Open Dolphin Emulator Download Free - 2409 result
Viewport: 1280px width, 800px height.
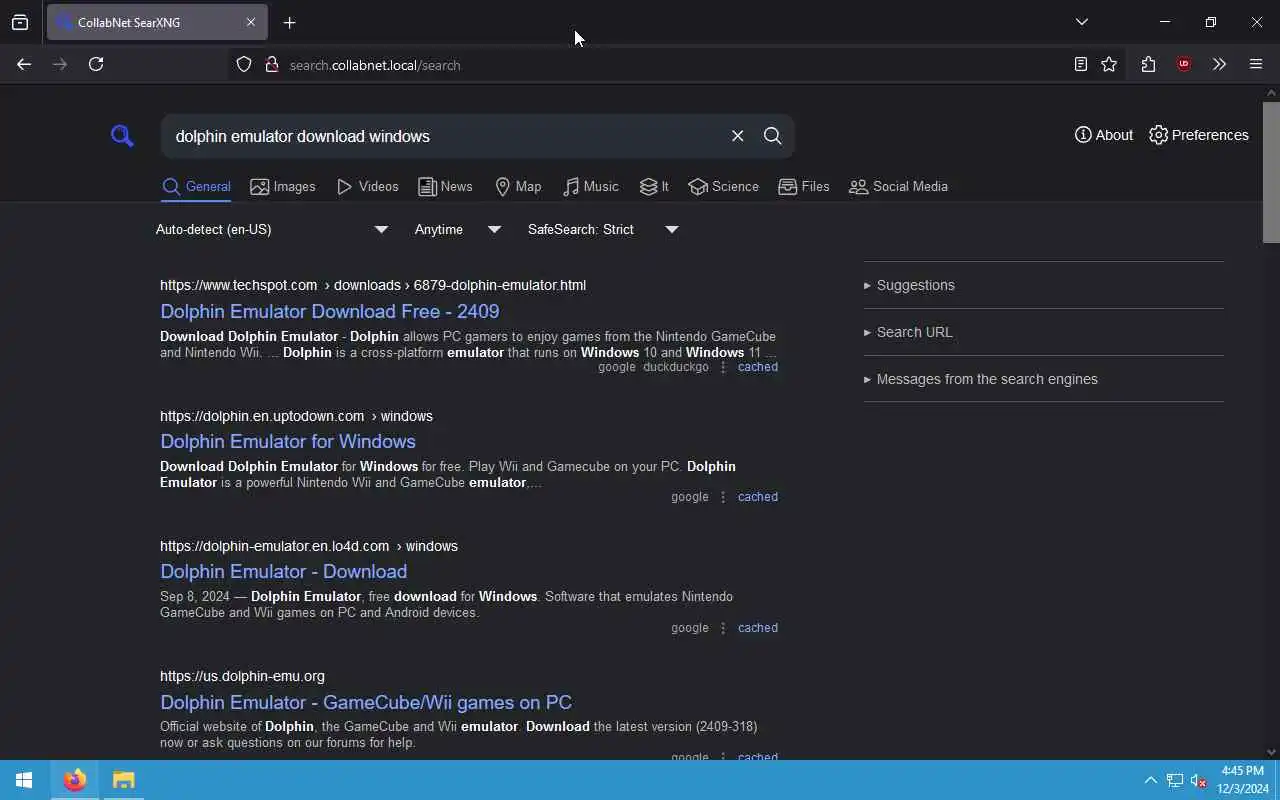pyautogui.click(x=330, y=311)
